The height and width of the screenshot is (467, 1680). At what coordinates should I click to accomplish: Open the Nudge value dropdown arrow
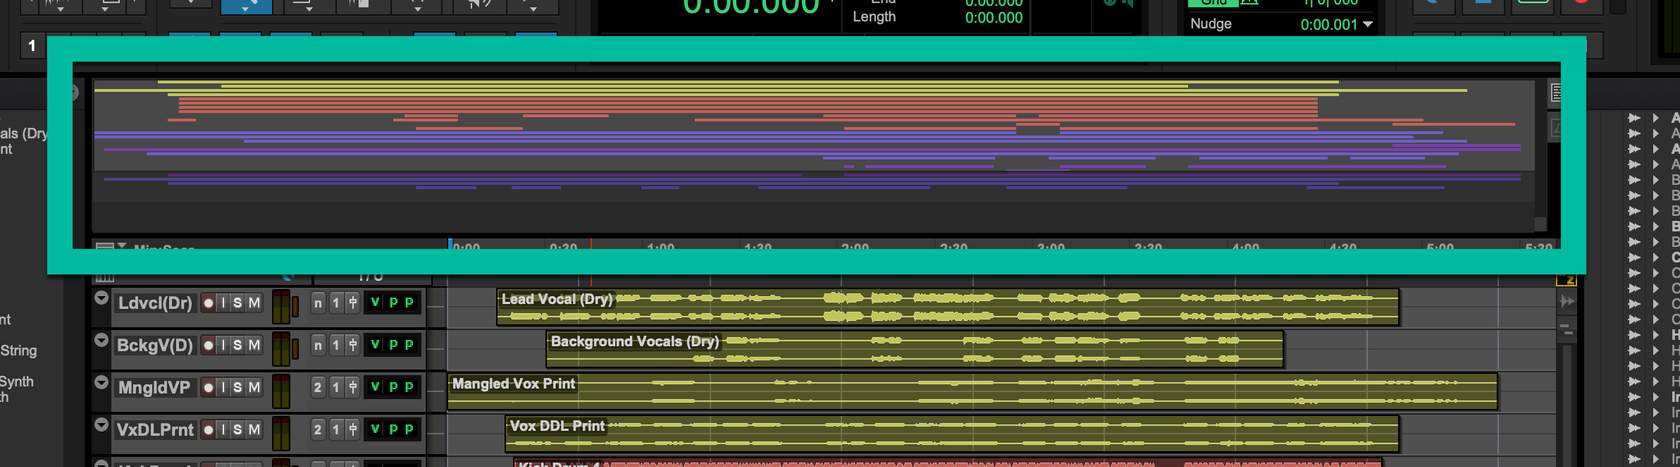[x=1368, y=24]
